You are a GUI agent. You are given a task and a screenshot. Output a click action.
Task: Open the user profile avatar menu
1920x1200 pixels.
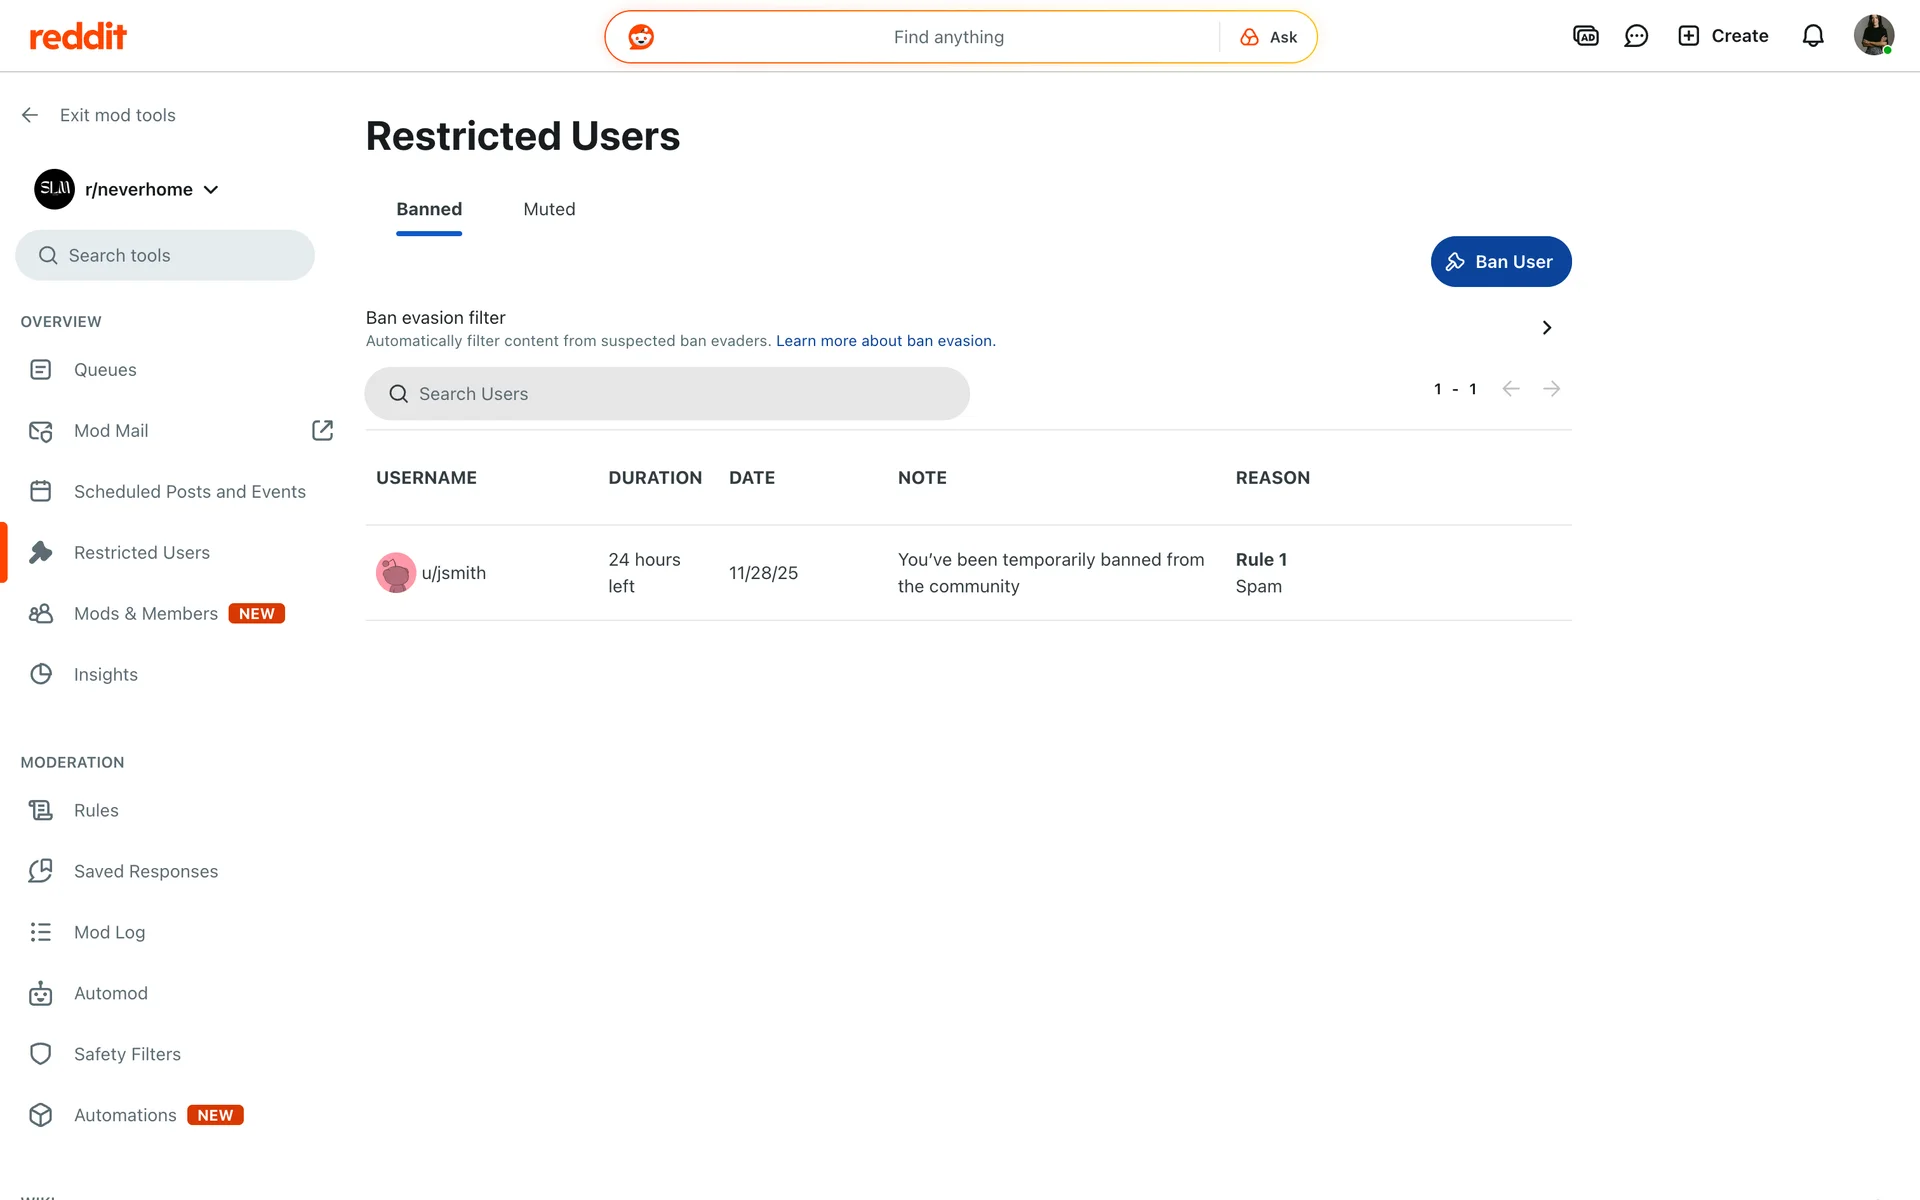click(1873, 36)
